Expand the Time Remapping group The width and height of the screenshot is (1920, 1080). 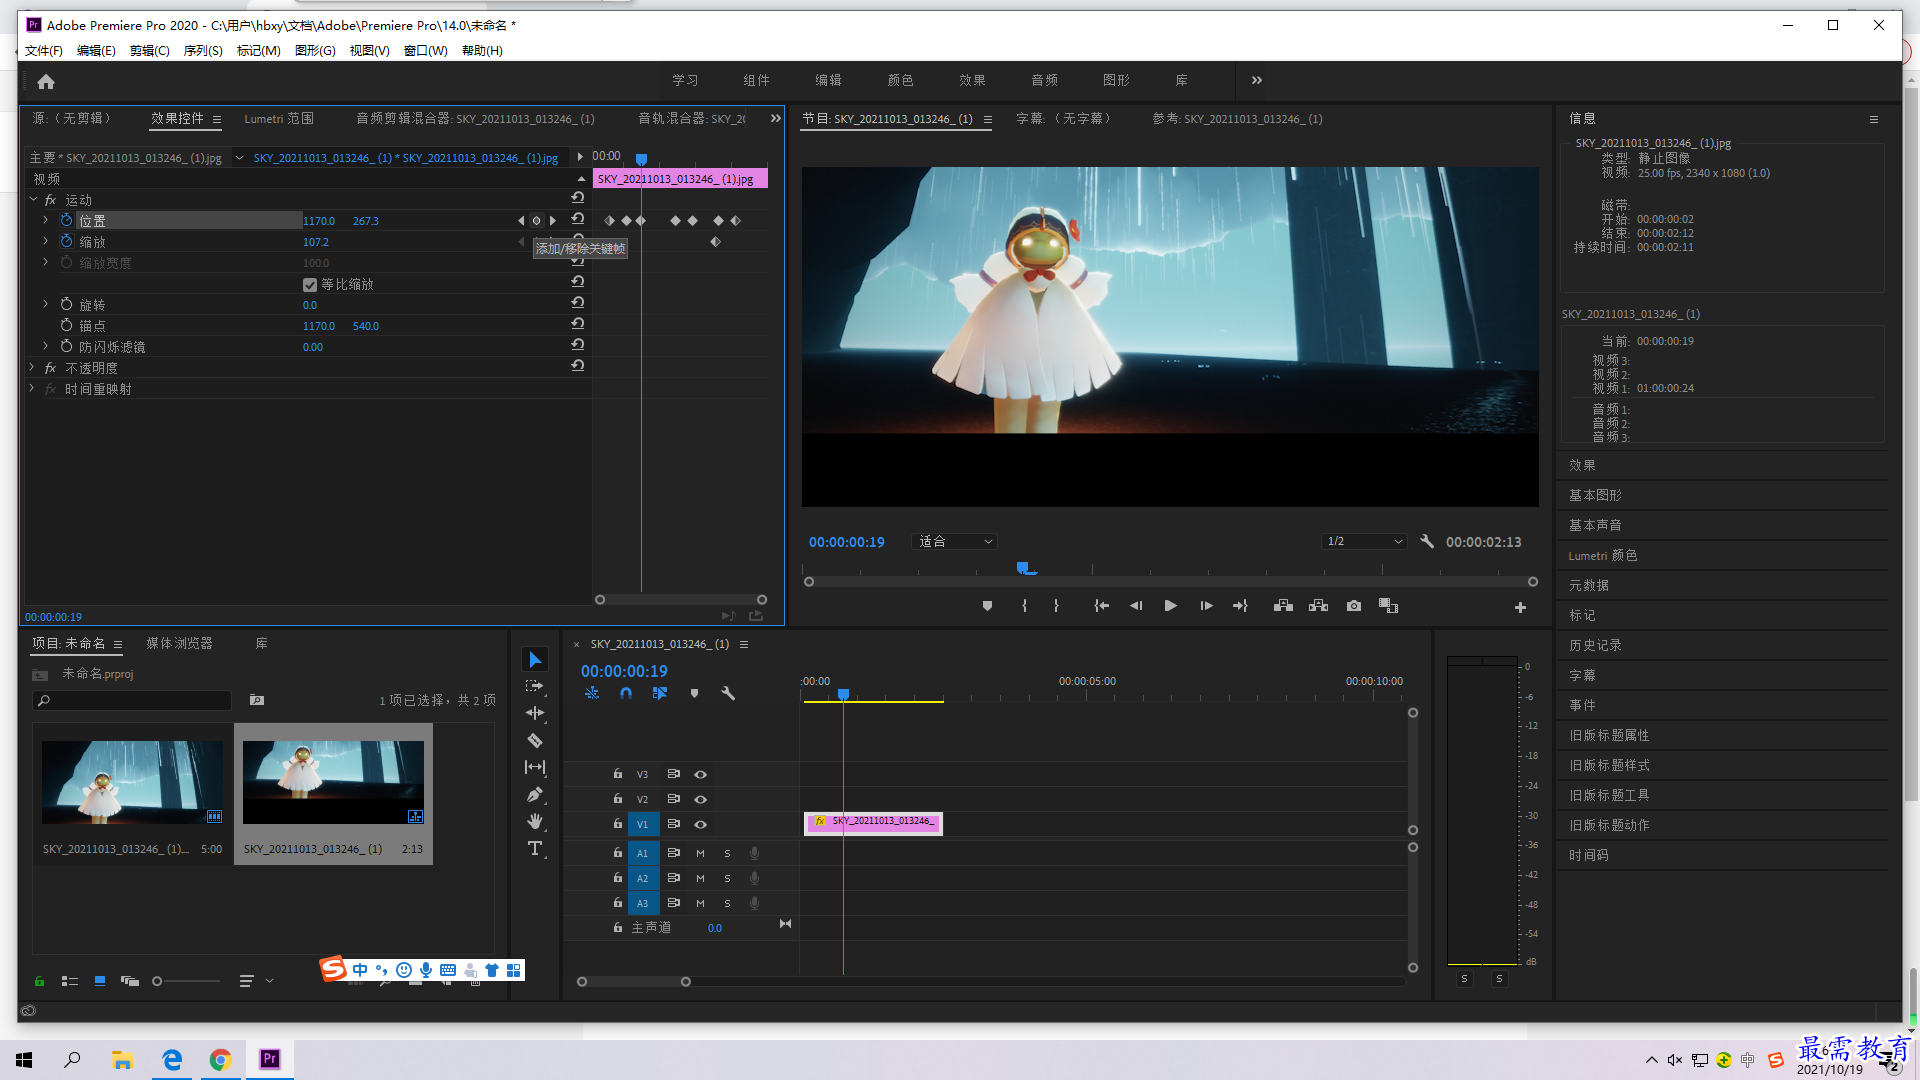(x=33, y=388)
